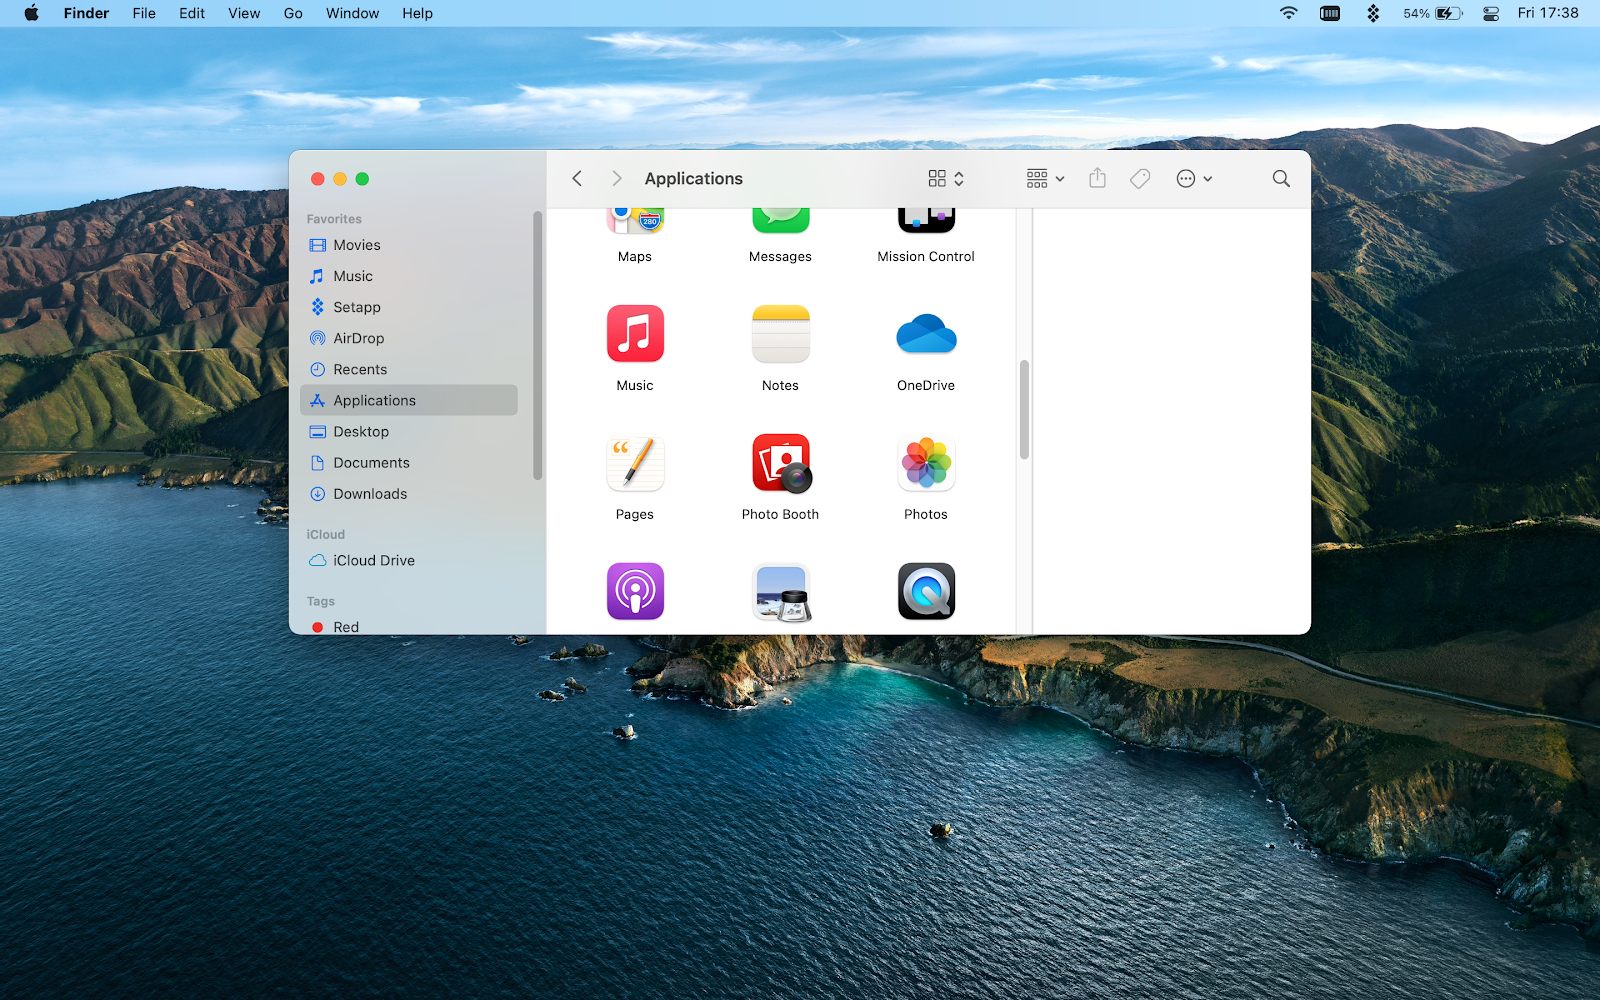The image size is (1600, 1000).
Task: Open the File menu
Action: point(144,13)
